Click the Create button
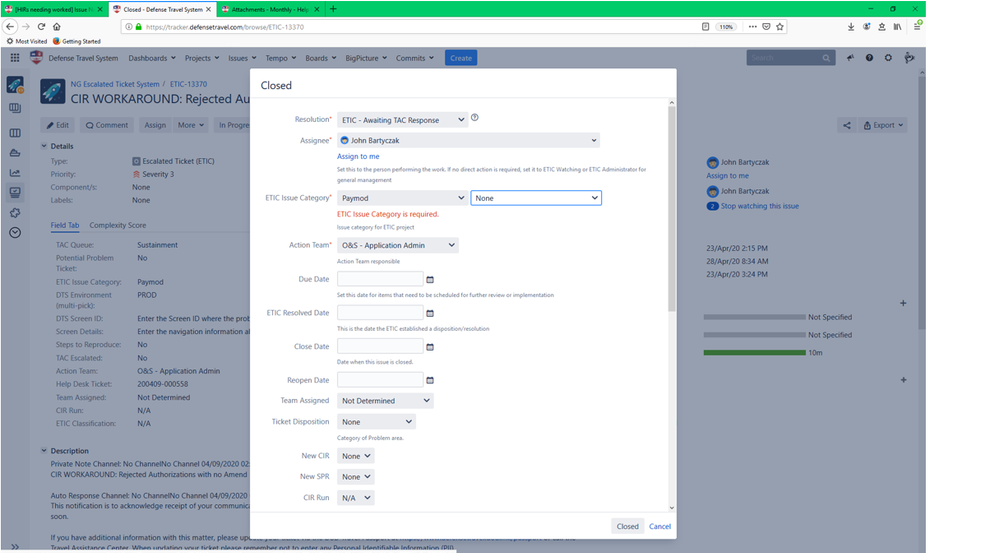 tap(461, 58)
